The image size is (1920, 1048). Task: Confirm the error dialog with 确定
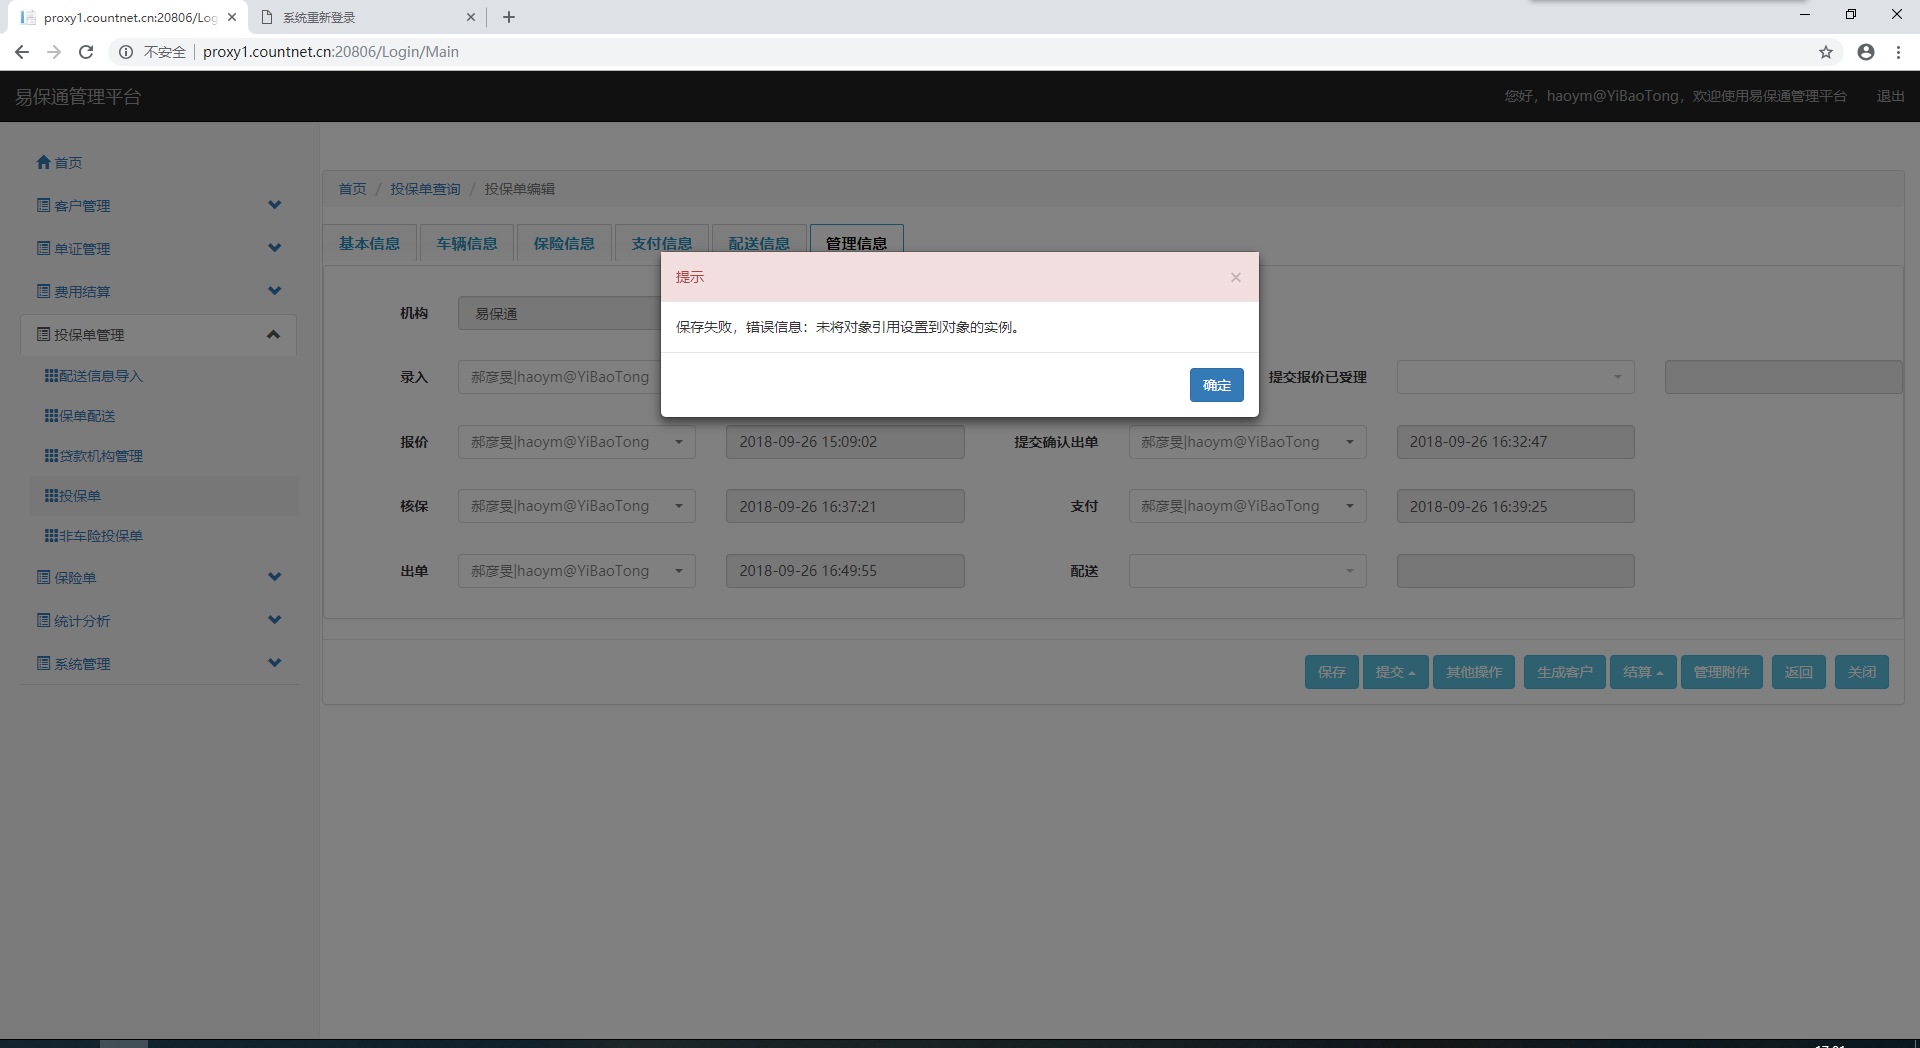(1217, 385)
